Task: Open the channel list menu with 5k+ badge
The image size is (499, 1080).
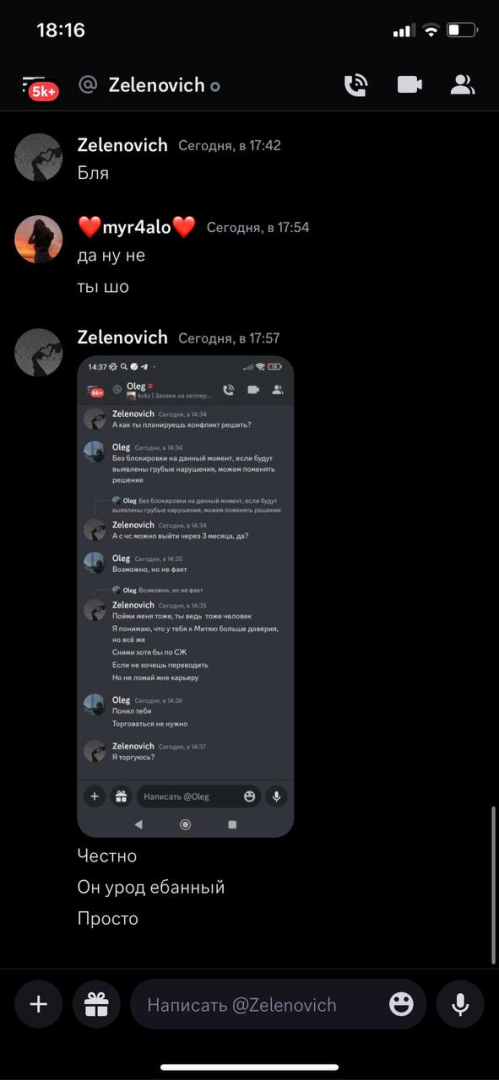Action: pos(39,87)
